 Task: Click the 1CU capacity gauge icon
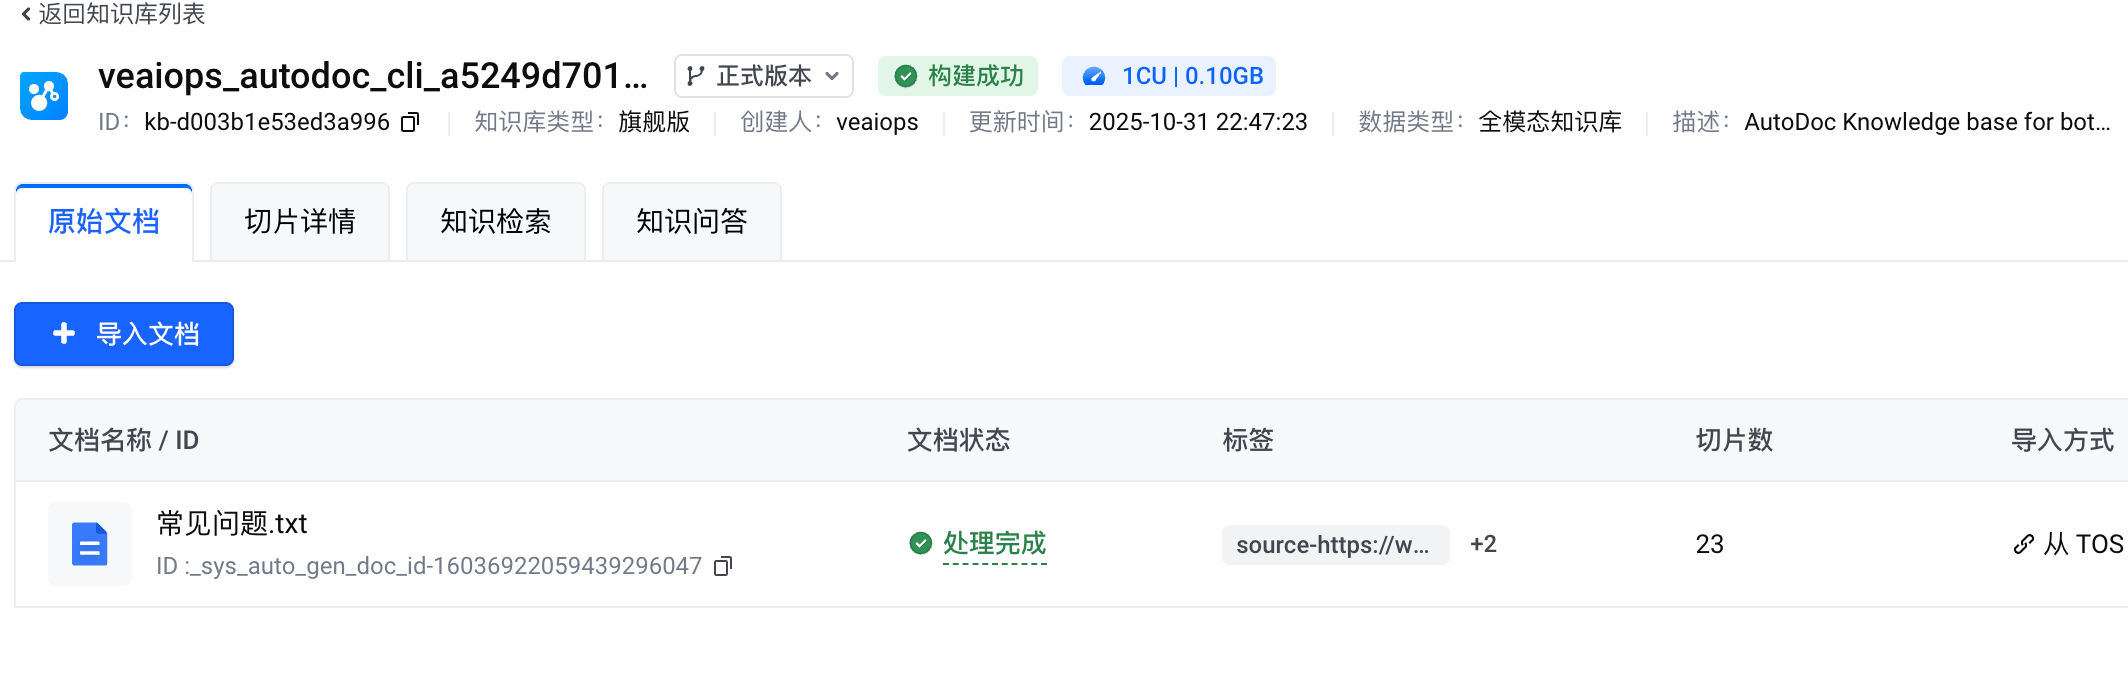[1094, 77]
